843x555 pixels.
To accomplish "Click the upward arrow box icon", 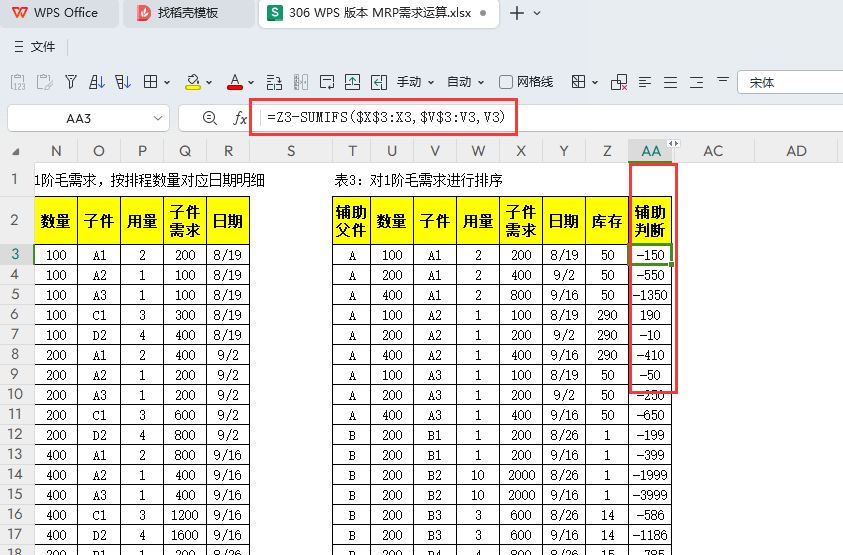I will (x=352, y=82).
